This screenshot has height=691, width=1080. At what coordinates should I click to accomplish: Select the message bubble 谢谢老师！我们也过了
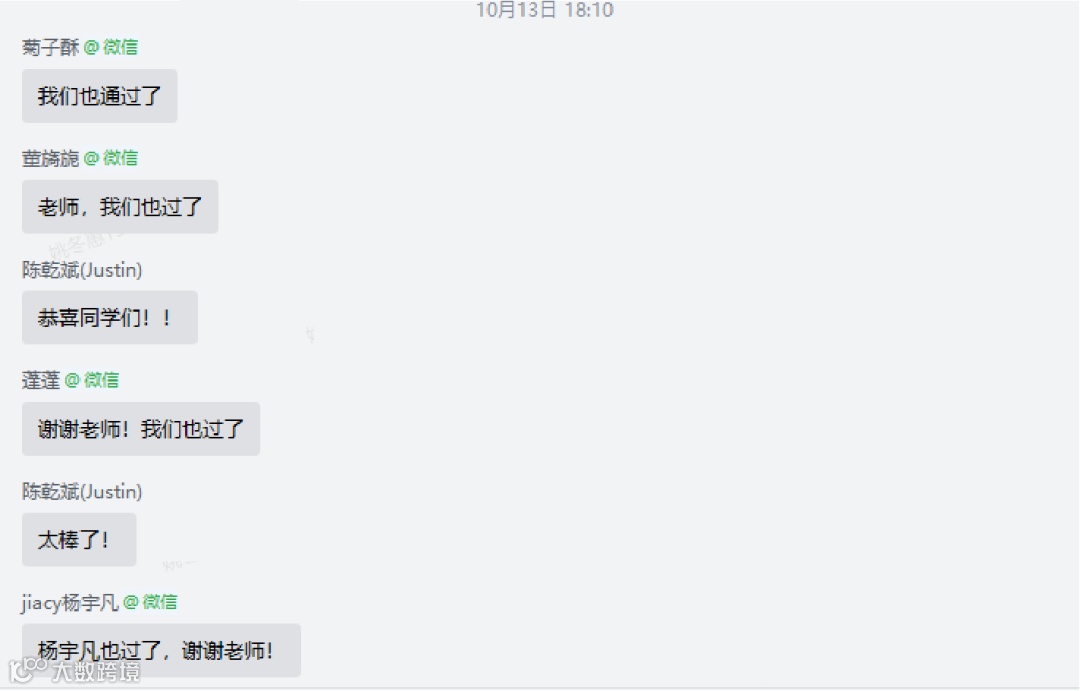pyautogui.click(x=141, y=429)
